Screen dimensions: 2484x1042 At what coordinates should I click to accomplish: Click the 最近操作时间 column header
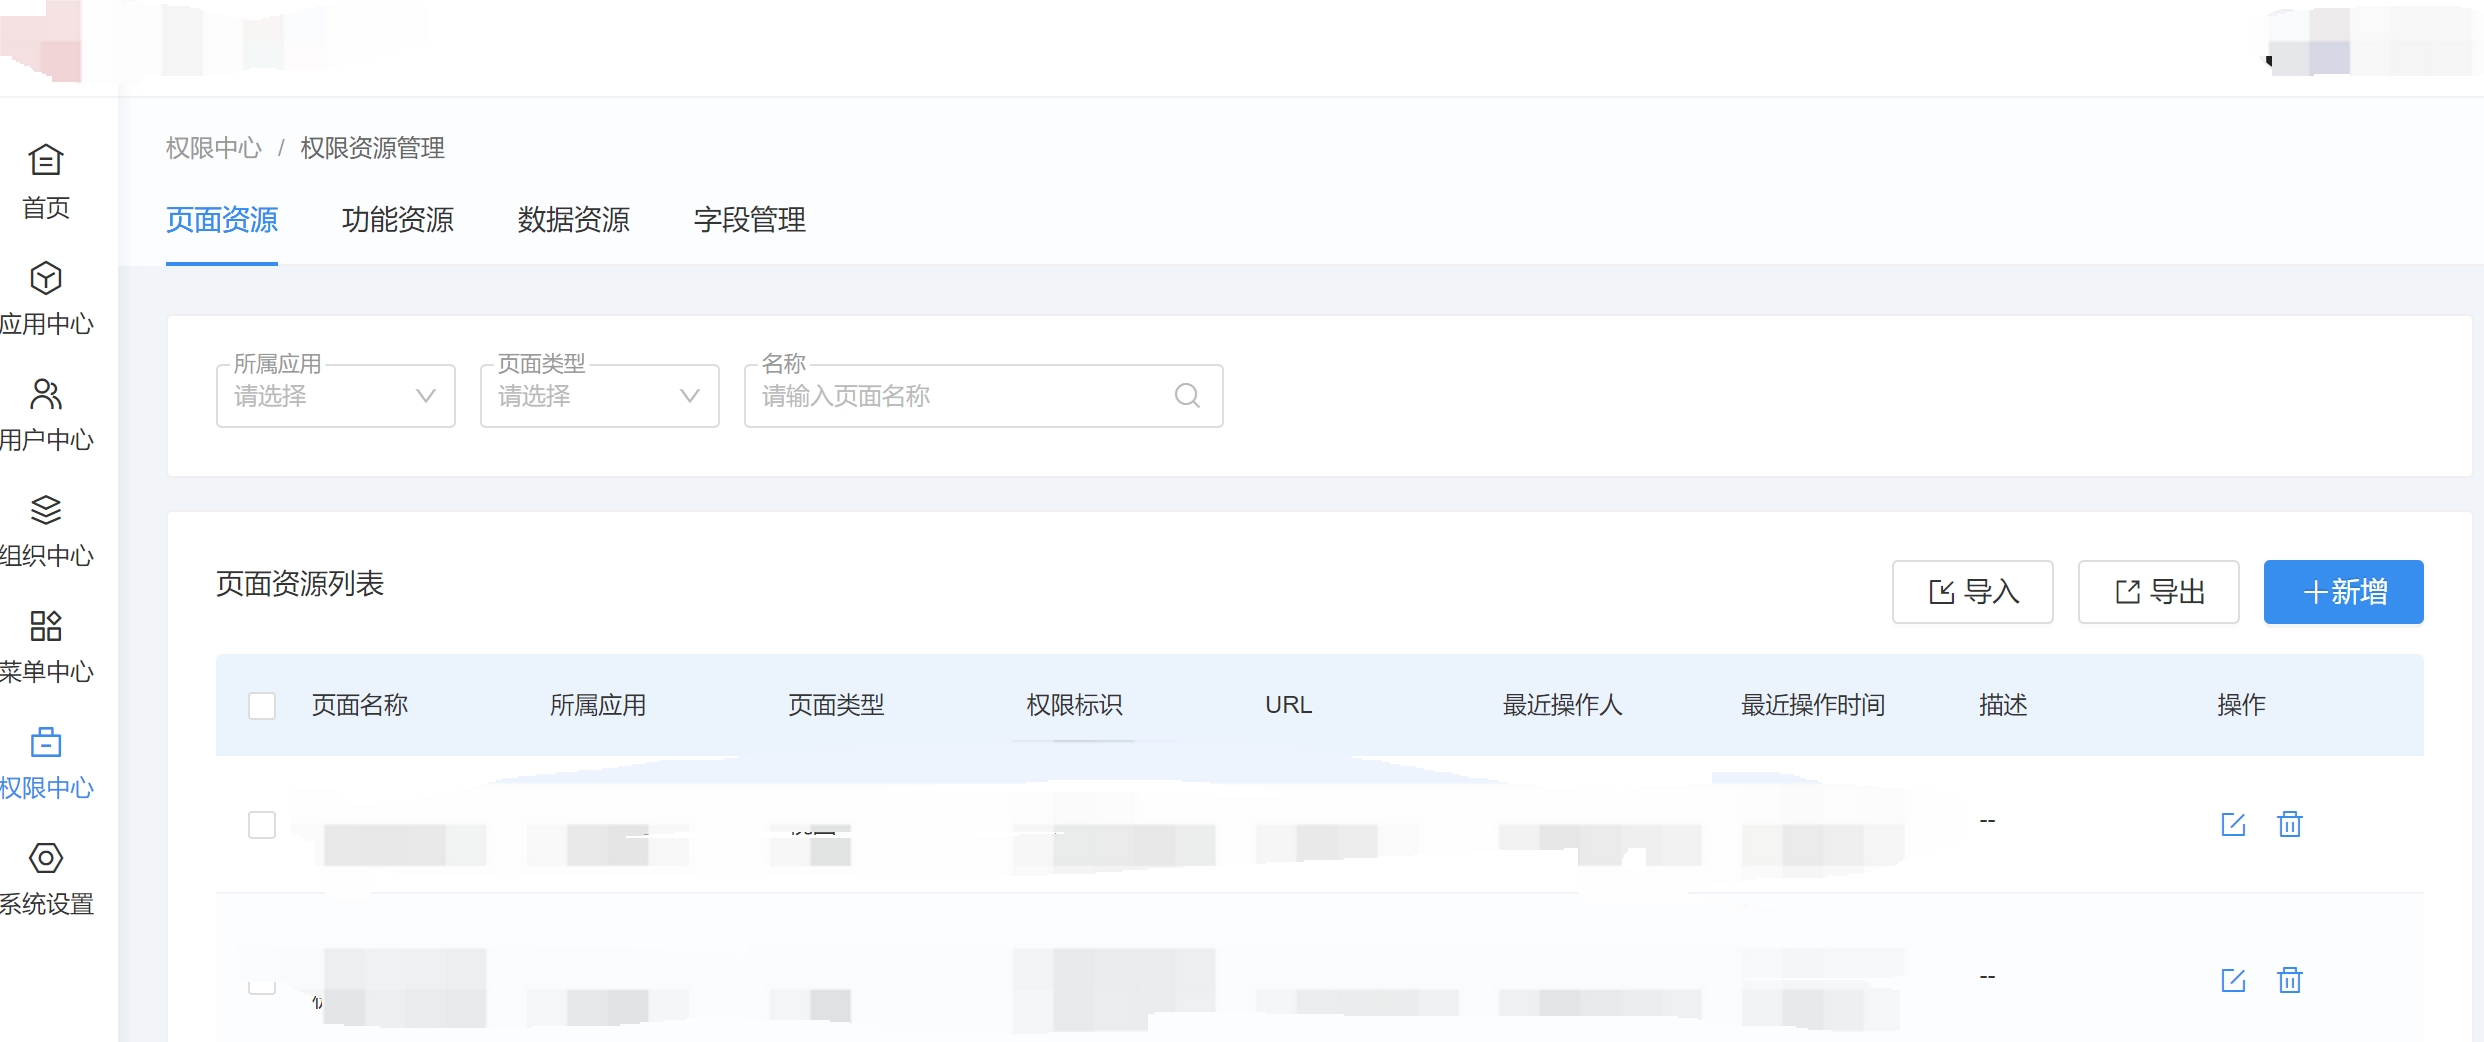point(1812,705)
